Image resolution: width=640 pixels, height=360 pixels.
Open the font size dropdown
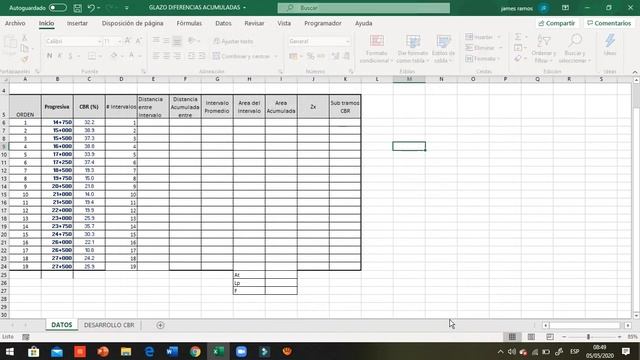tap(119, 41)
